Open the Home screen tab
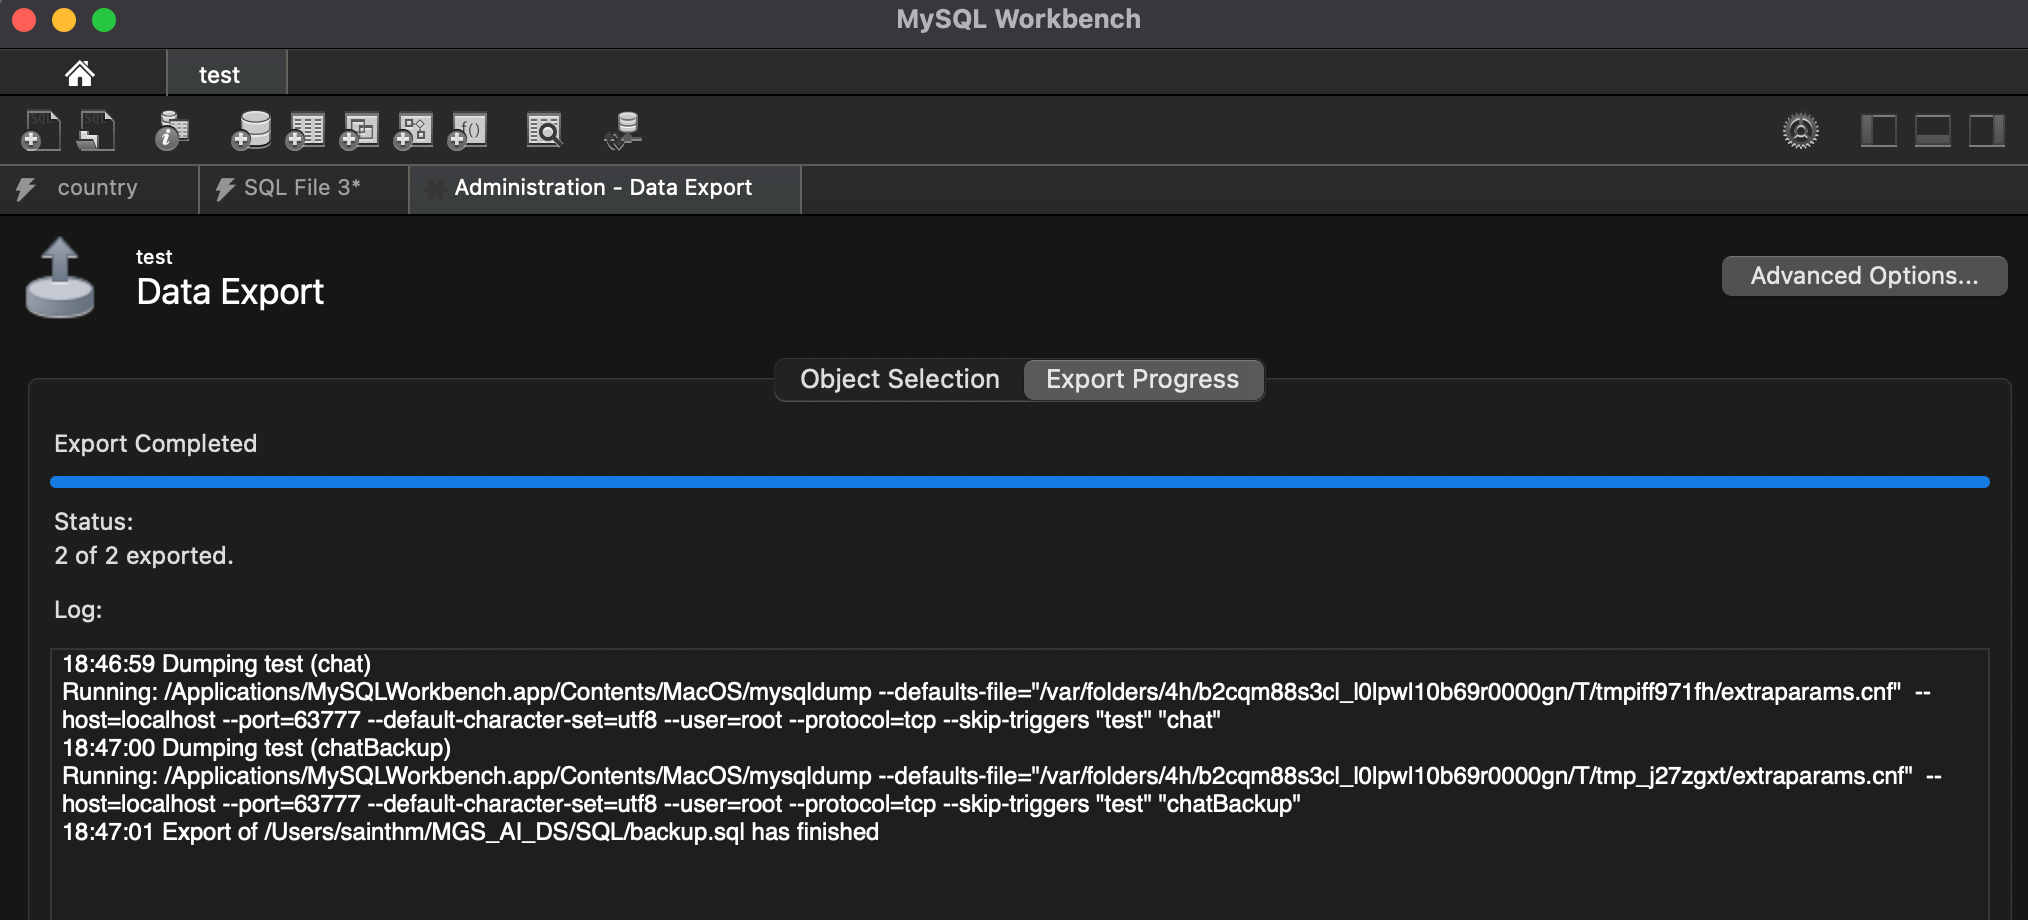 (80, 74)
